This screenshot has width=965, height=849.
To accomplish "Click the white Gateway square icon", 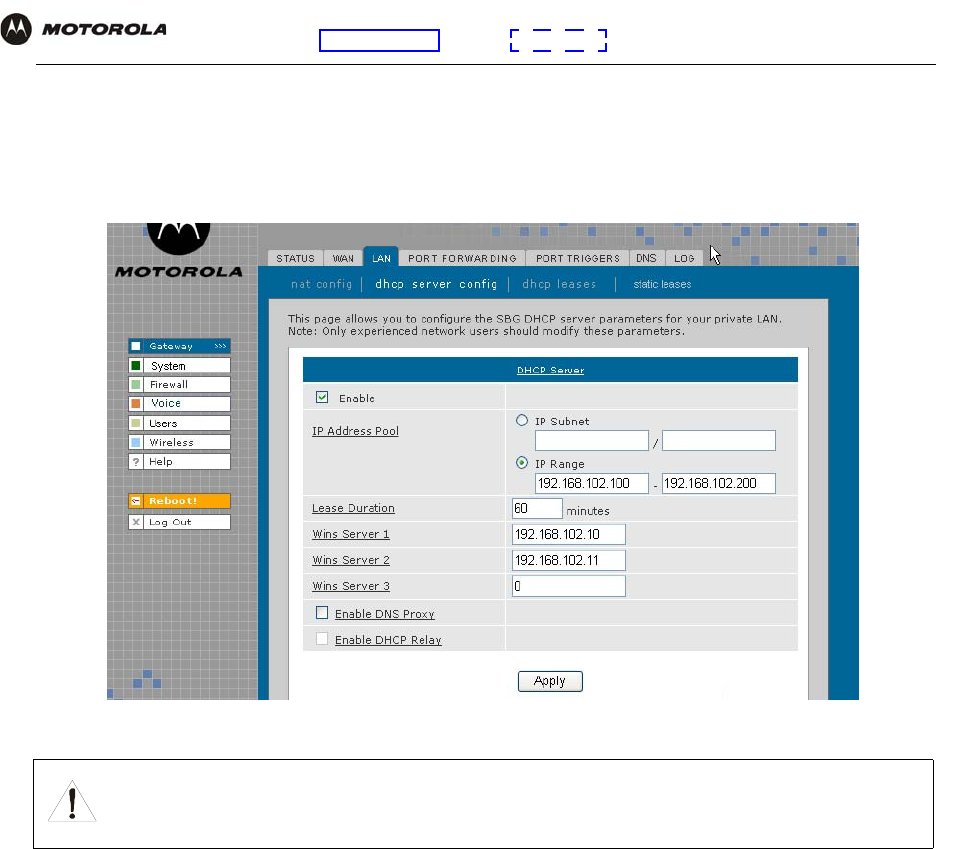I will click(136, 346).
